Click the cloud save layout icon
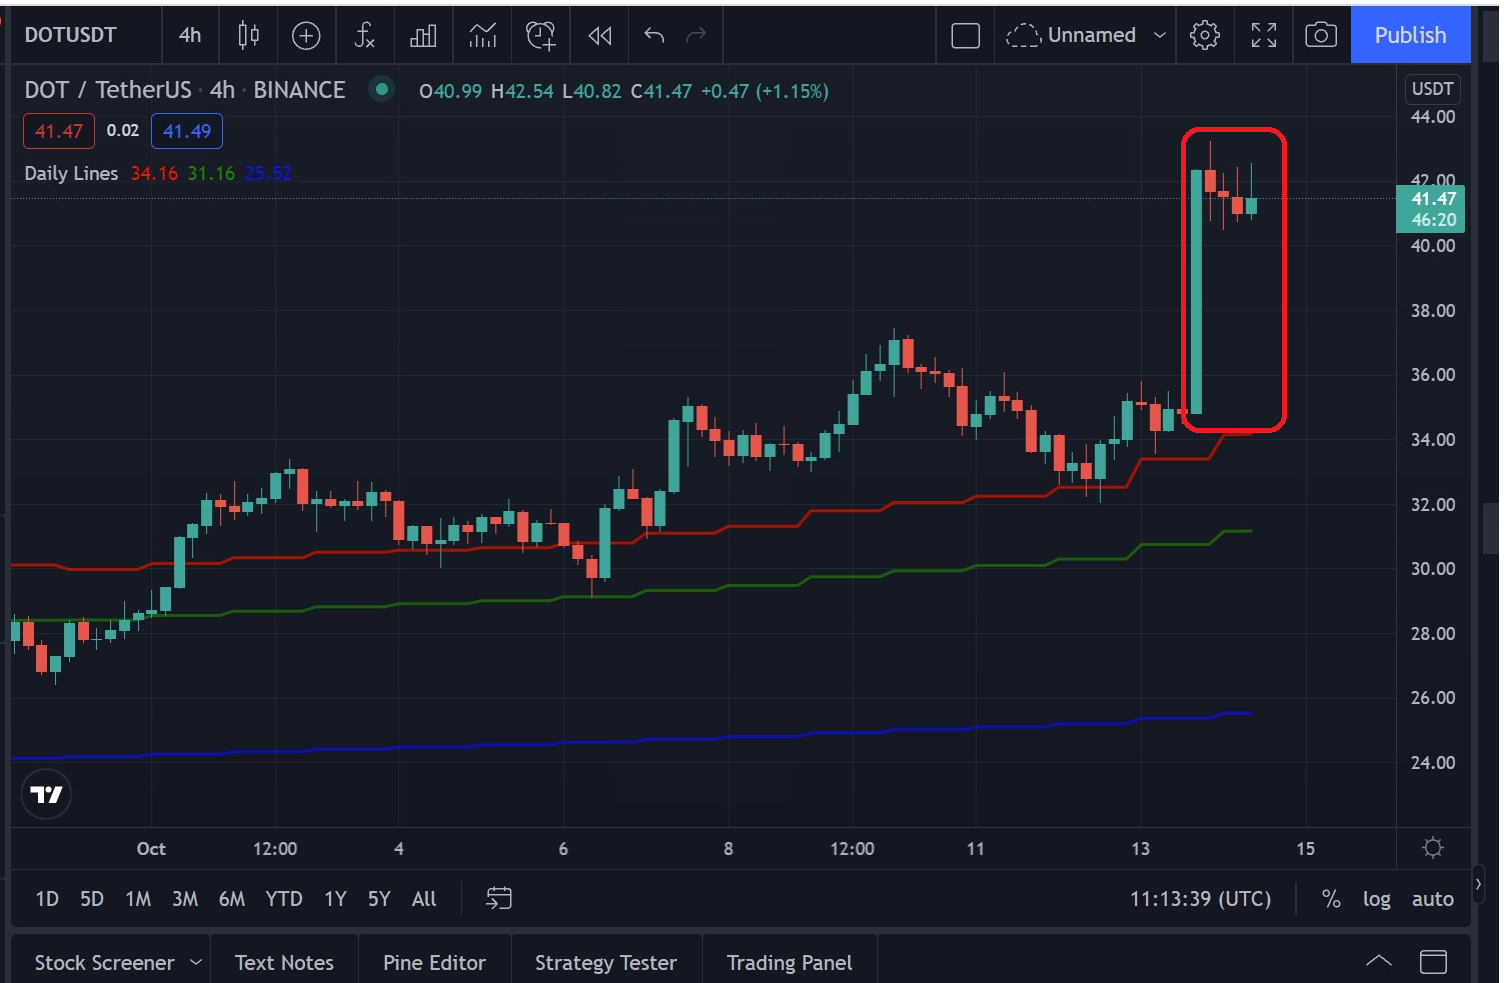Image resolution: width=1504 pixels, height=983 pixels. click(x=1023, y=36)
